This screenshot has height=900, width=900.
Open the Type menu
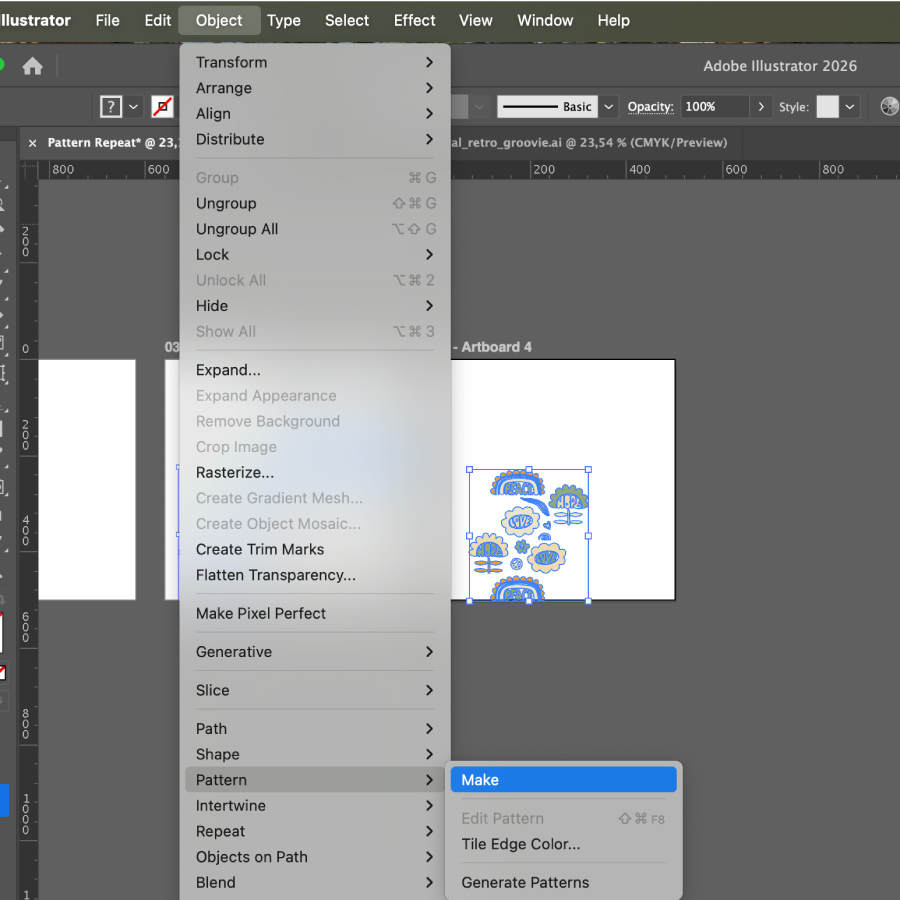pos(284,21)
